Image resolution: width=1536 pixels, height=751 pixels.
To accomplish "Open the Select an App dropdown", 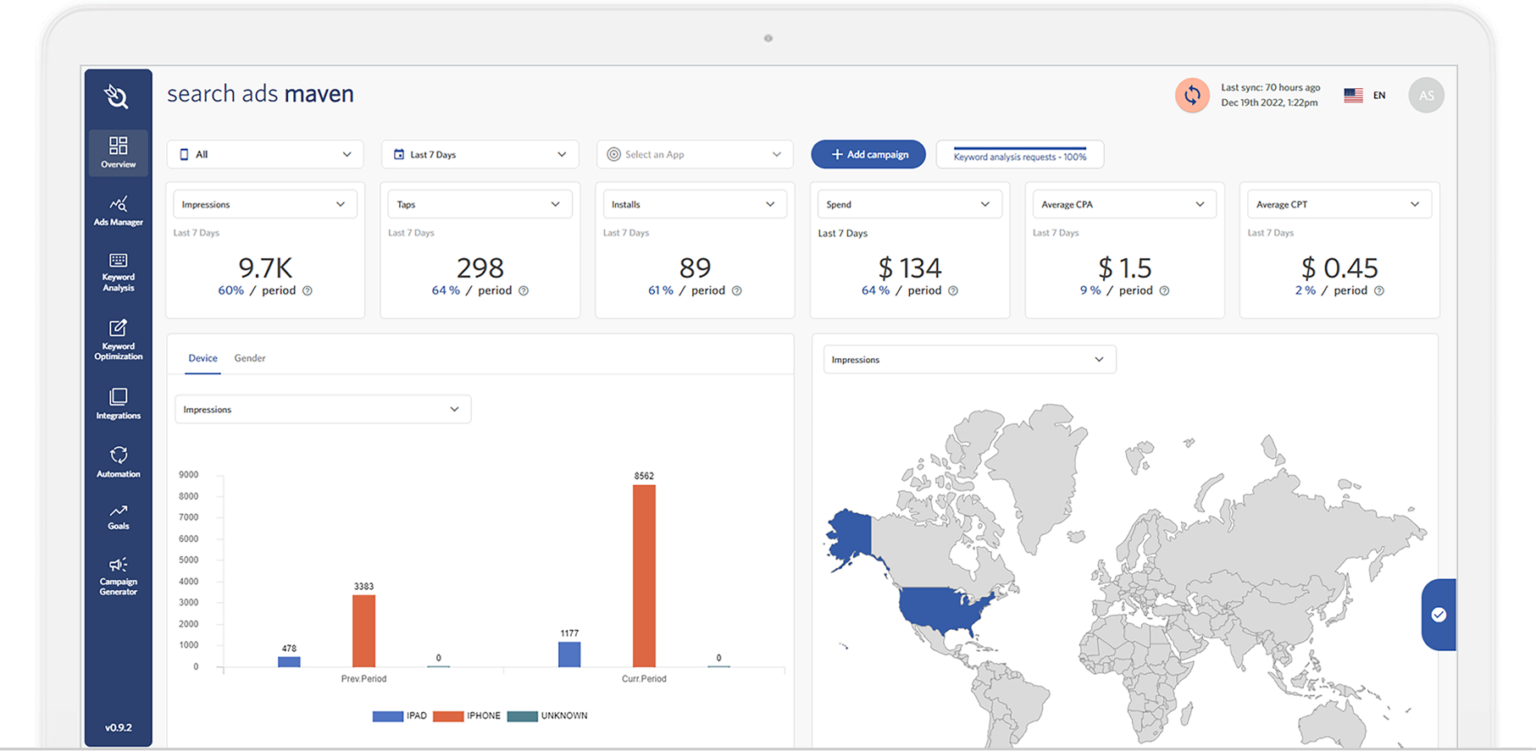I will click(x=694, y=155).
